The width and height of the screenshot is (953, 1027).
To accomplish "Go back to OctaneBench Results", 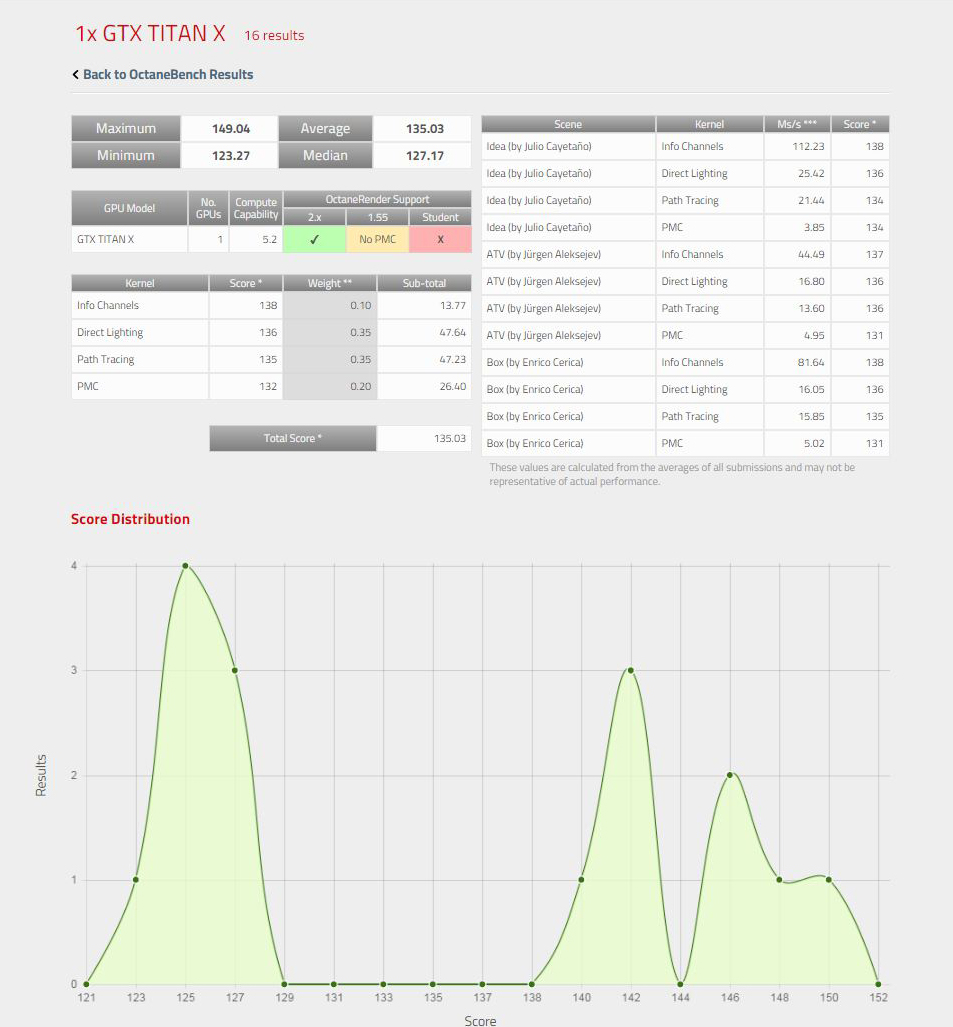I will (x=168, y=75).
